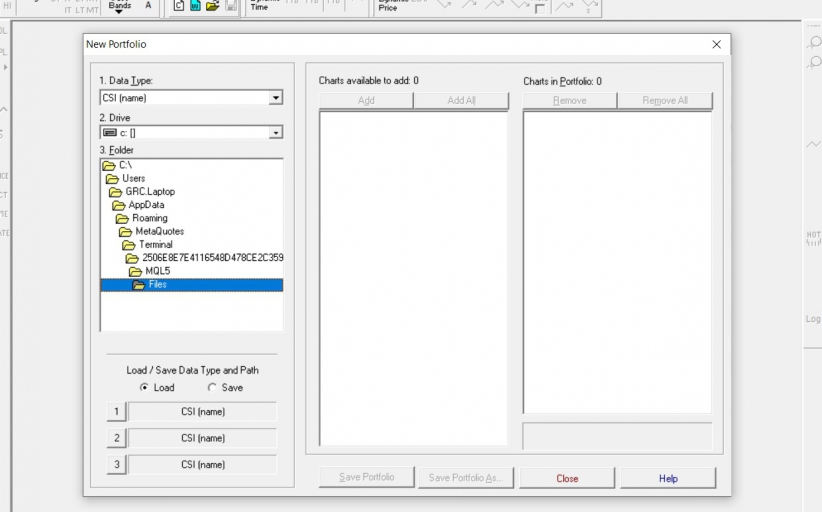This screenshot has width=822, height=512.
Task: Select the Load radio button
Action: 145,388
